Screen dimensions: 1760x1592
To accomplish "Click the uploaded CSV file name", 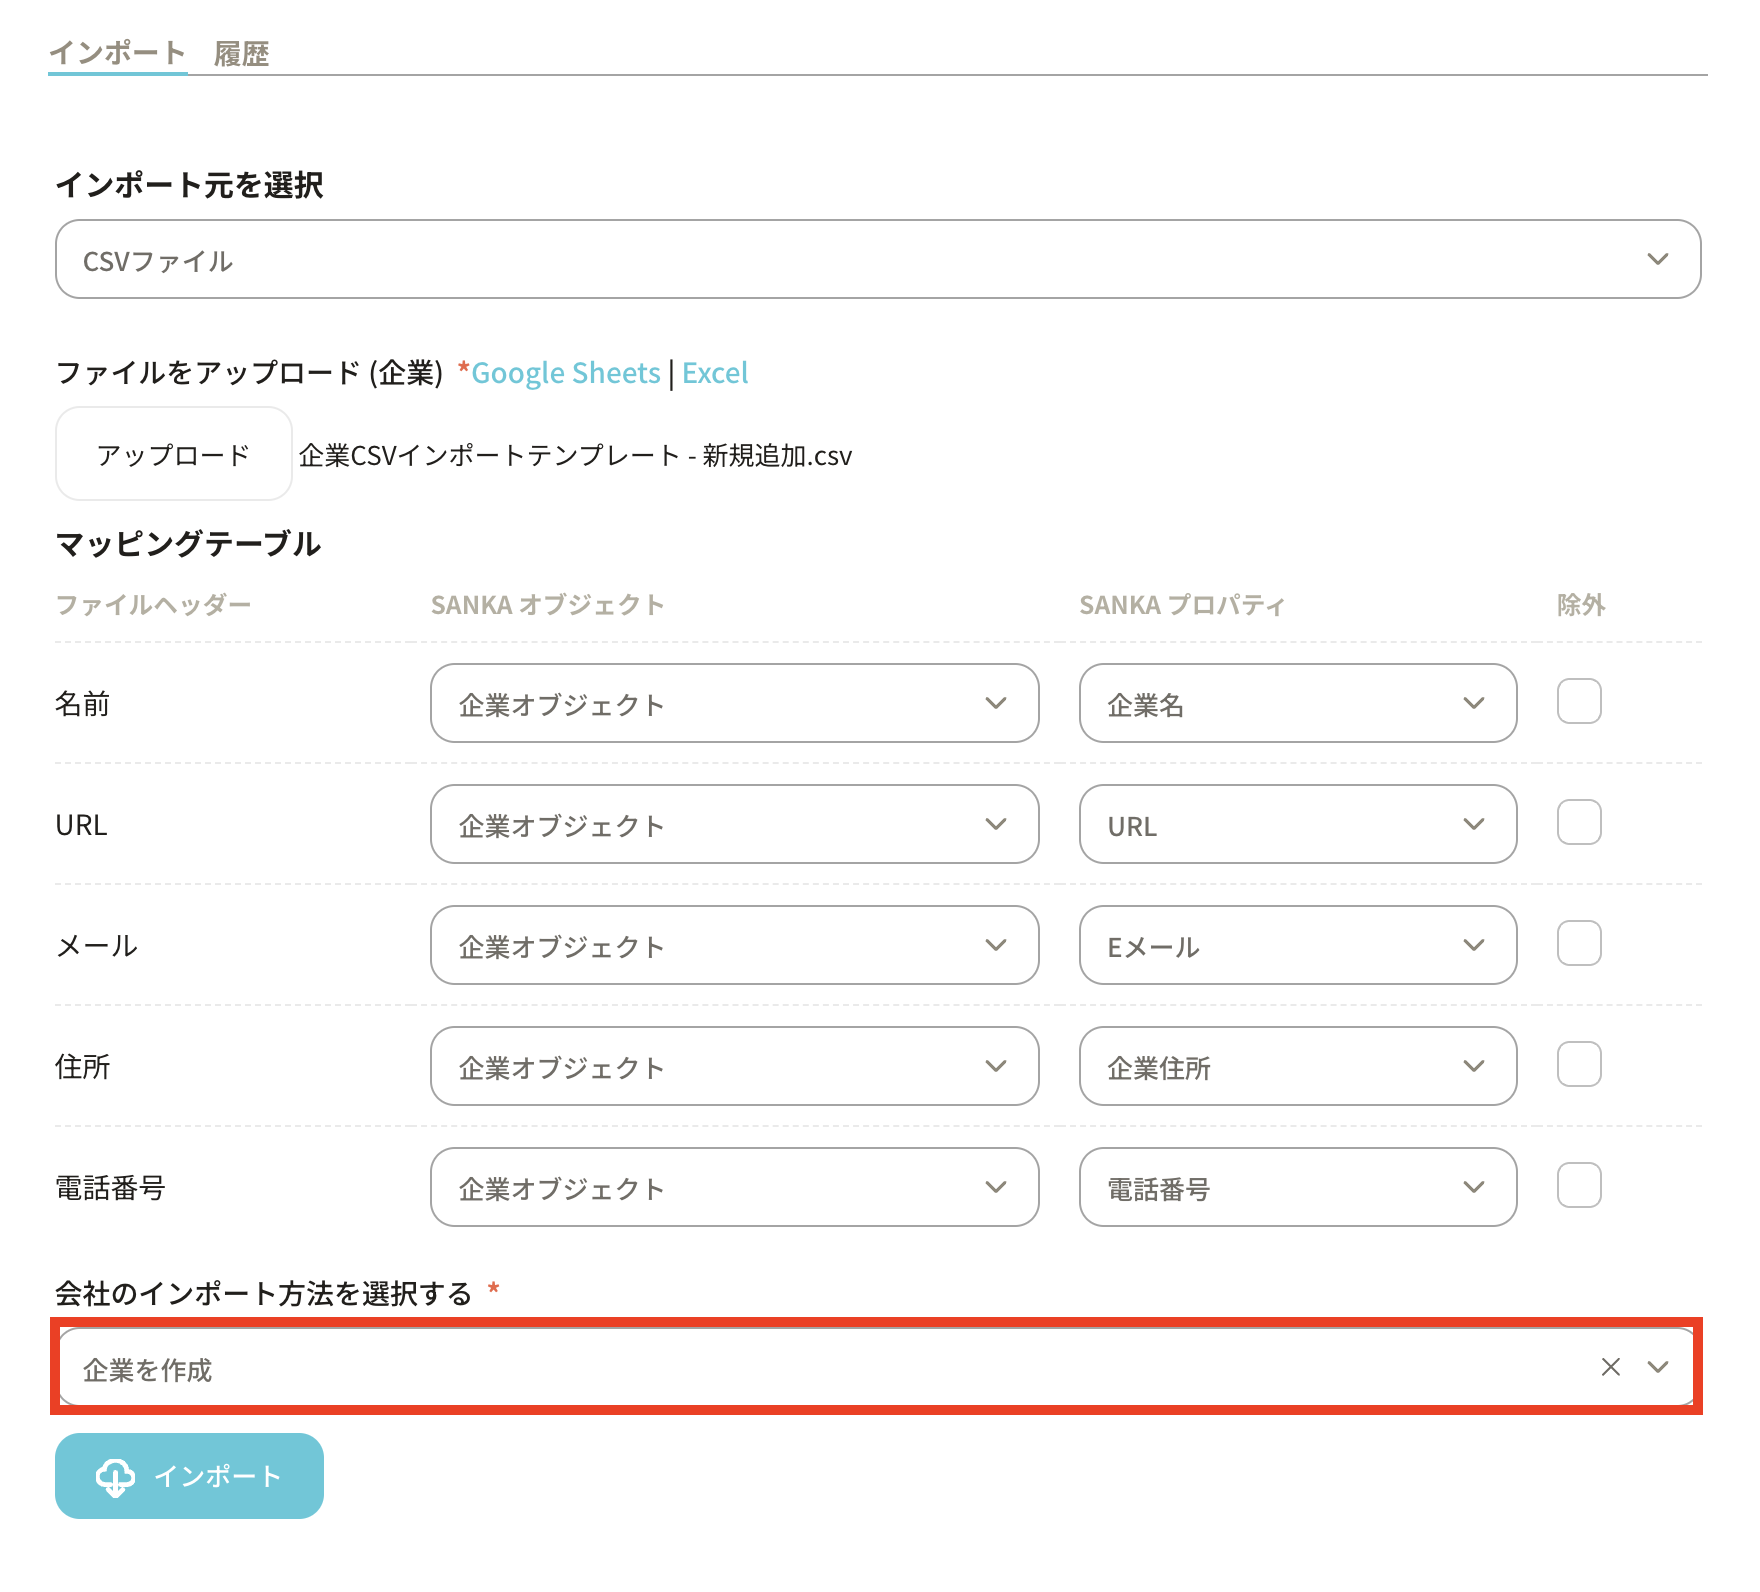I will [x=575, y=456].
